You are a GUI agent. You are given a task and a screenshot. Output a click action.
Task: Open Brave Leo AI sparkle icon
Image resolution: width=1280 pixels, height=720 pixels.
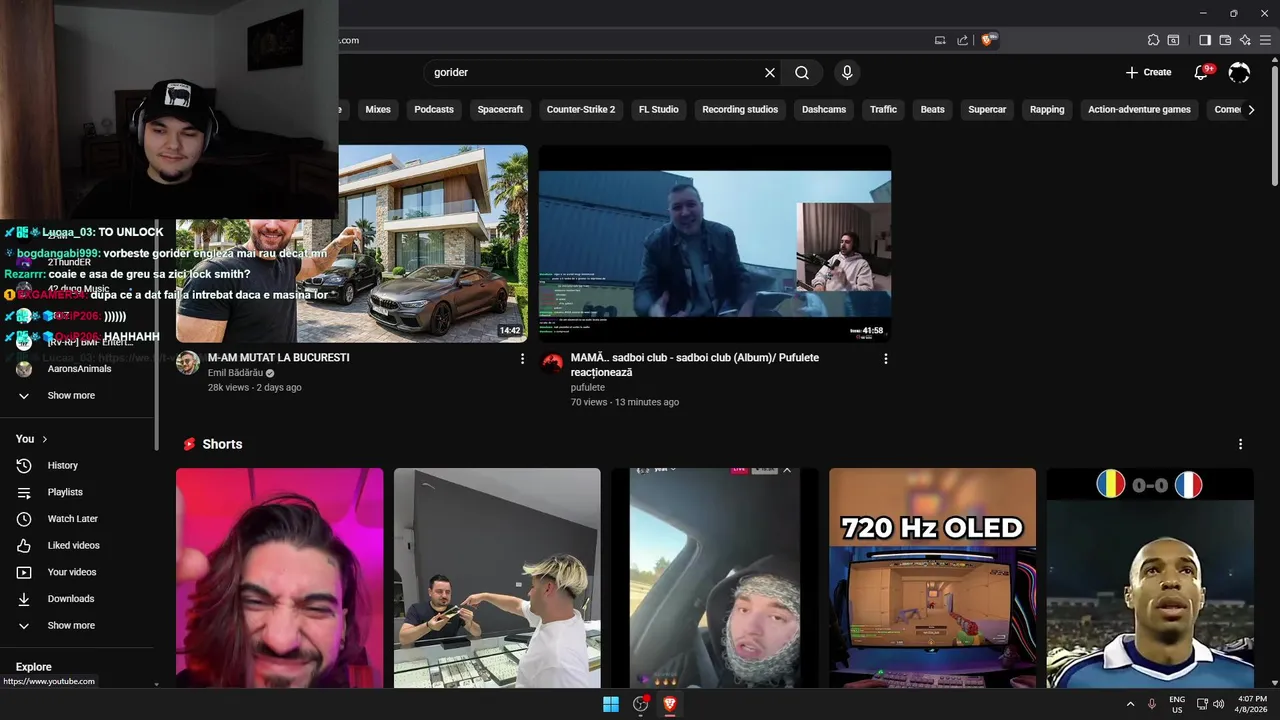[1245, 40]
